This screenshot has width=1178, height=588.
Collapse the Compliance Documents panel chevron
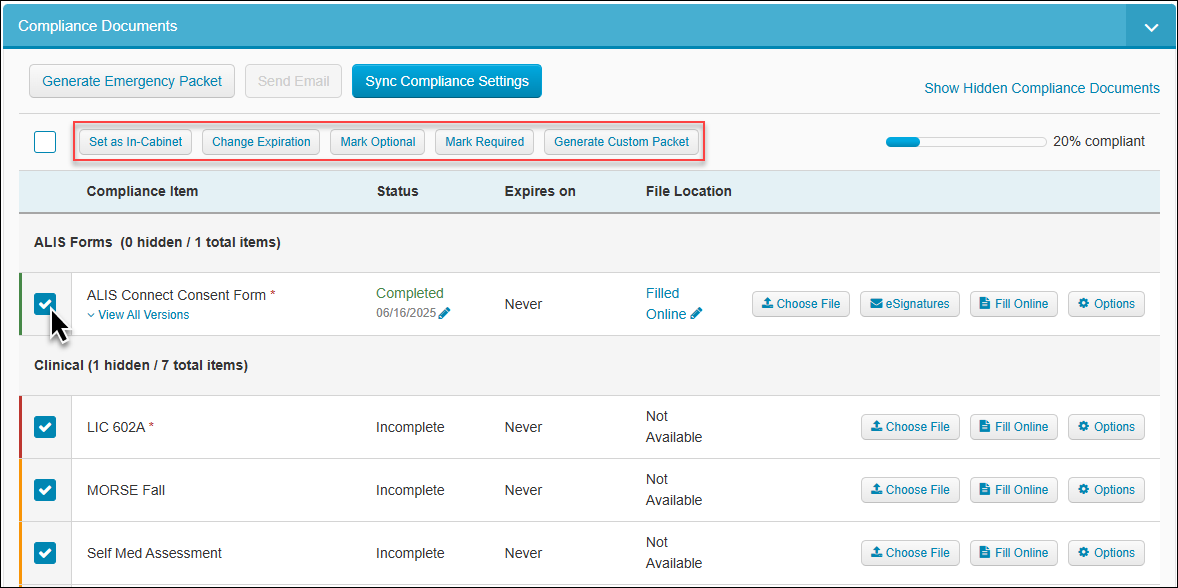point(1151,26)
